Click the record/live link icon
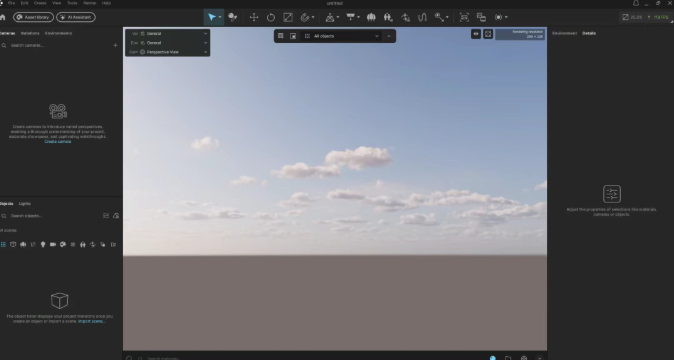This screenshot has width=674, height=360. 498,17
